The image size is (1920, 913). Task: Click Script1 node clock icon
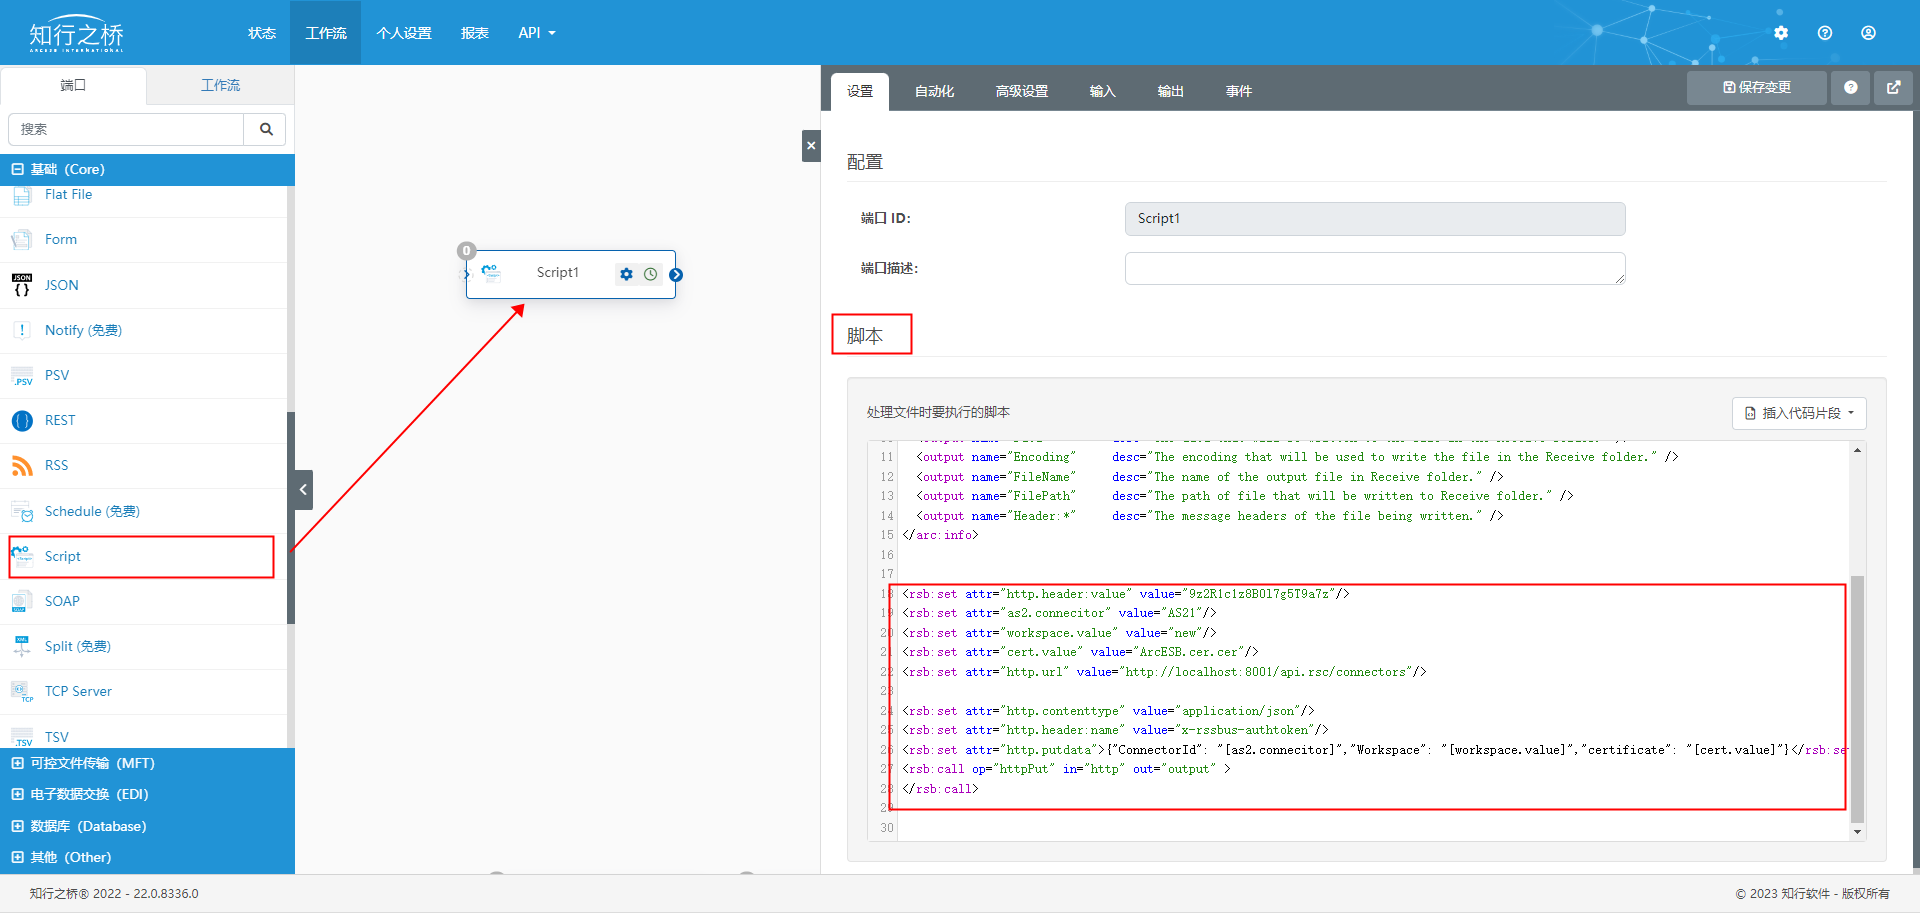click(x=650, y=274)
